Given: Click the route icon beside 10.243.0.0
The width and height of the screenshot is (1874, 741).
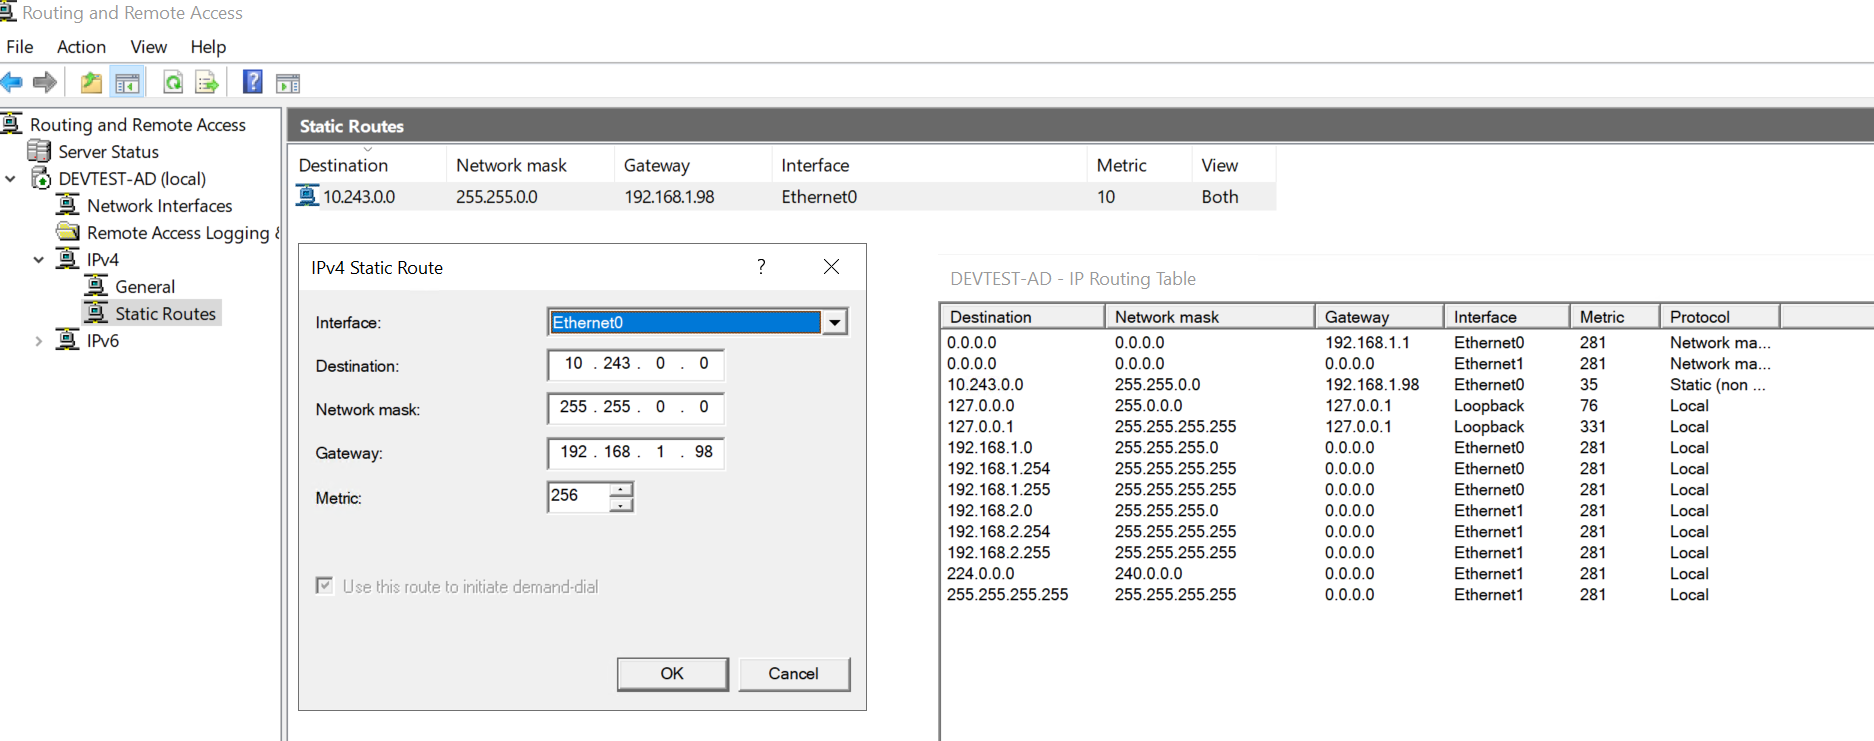Looking at the screenshot, I should [308, 196].
